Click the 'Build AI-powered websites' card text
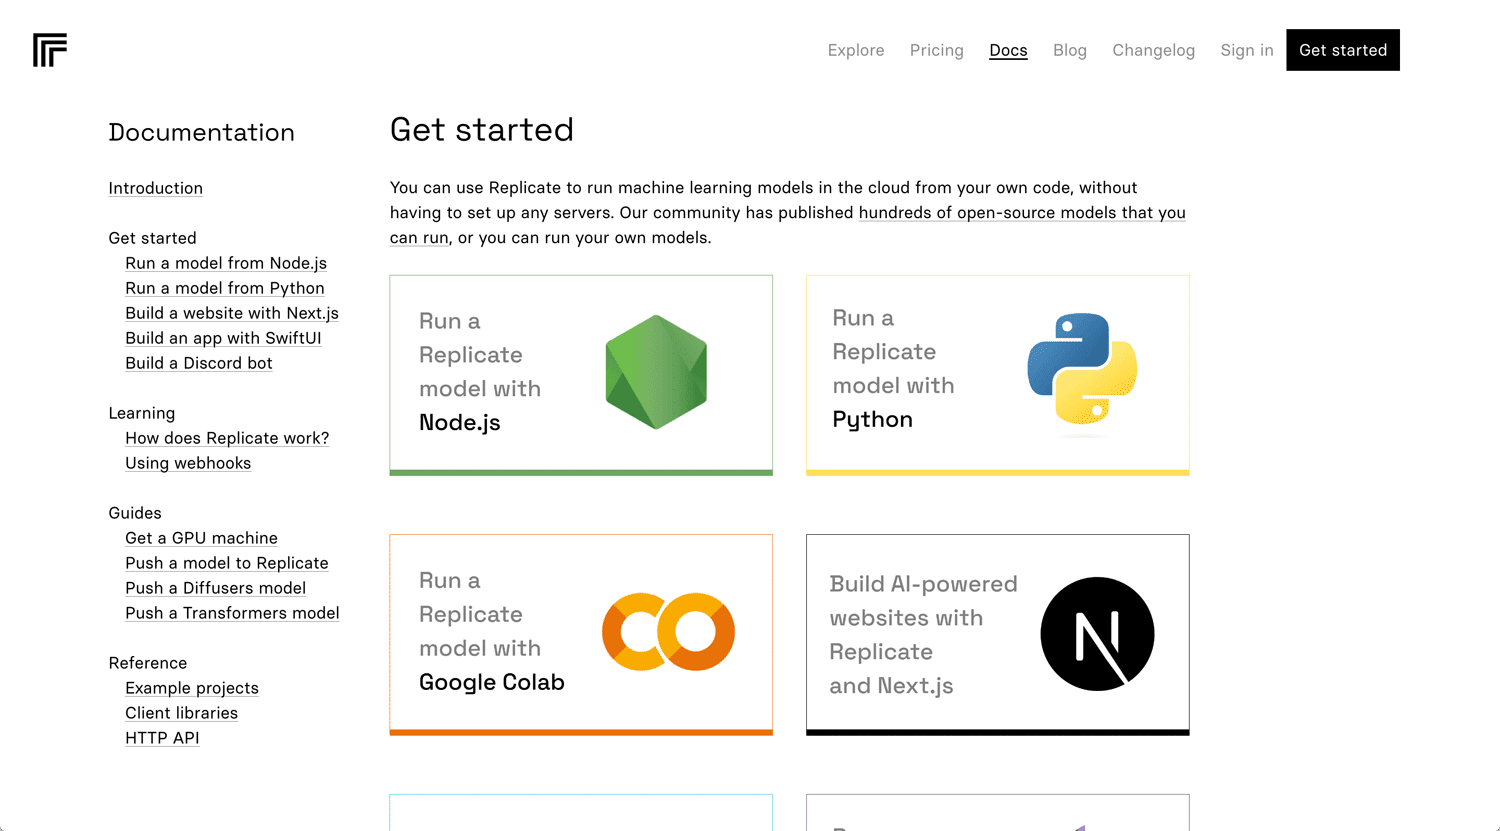The width and height of the screenshot is (1500, 831). (923, 634)
